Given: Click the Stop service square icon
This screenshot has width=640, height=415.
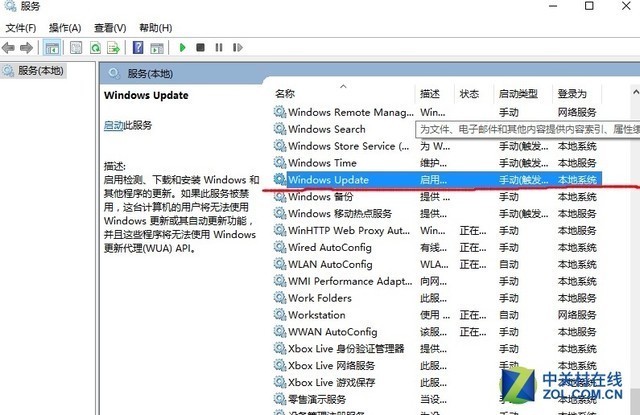Looking at the screenshot, I should coord(200,48).
